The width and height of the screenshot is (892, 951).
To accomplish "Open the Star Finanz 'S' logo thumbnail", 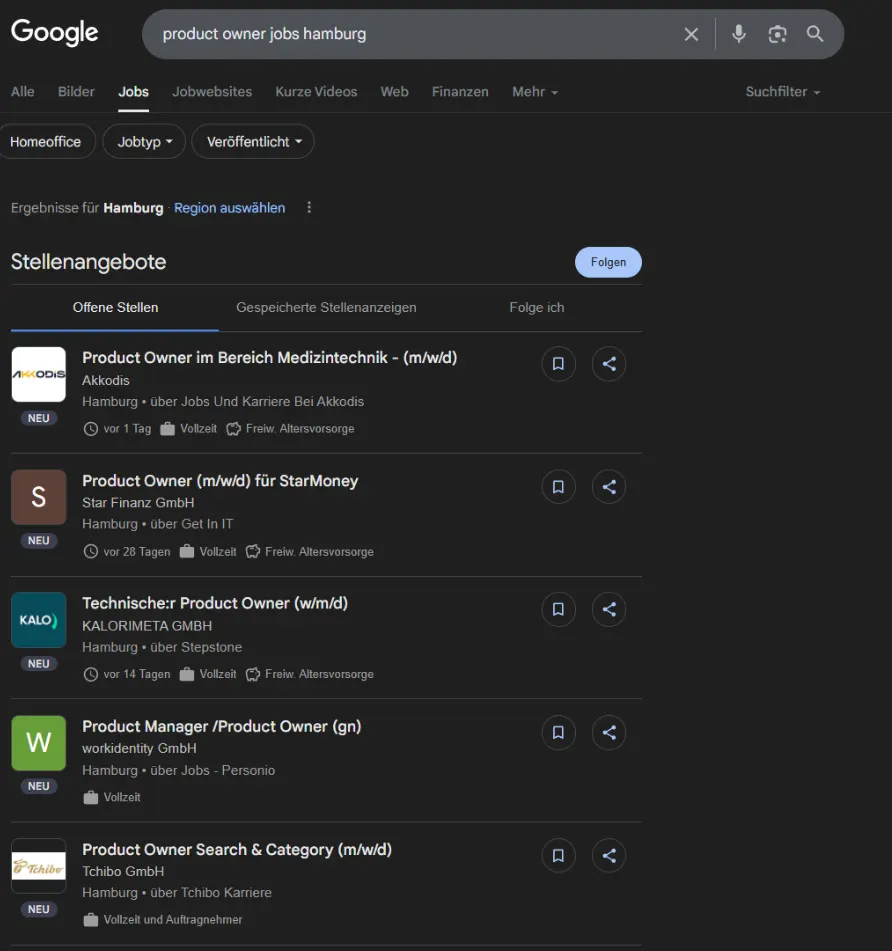I will click(x=39, y=497).
